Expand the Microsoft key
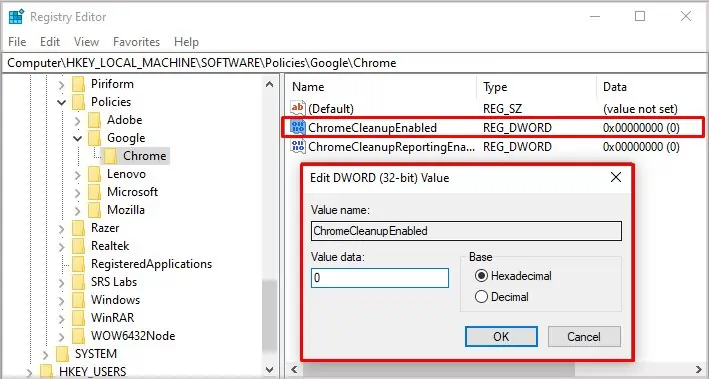This screenshot has height=379, width=709. click(x=77, y=193)
